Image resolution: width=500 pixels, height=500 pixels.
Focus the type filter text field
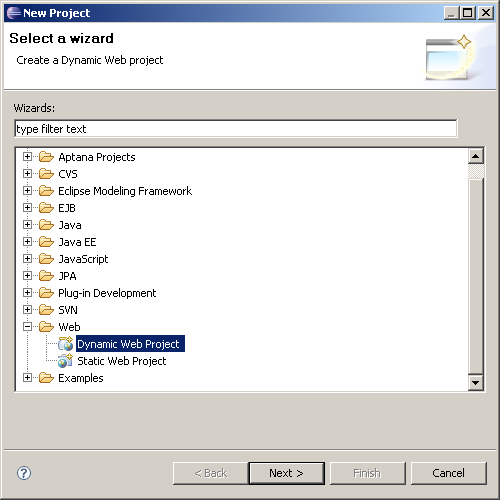236,129
